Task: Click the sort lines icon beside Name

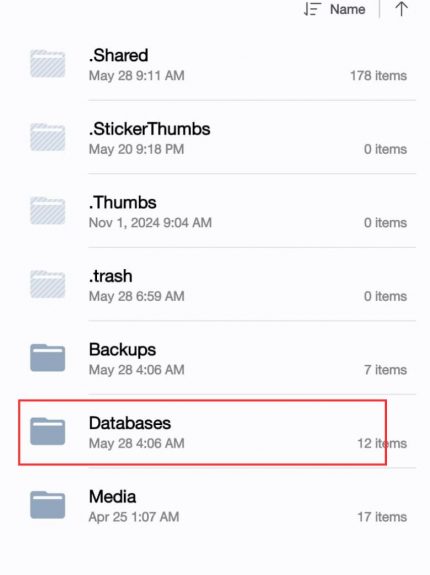Action: coord(312,9)
